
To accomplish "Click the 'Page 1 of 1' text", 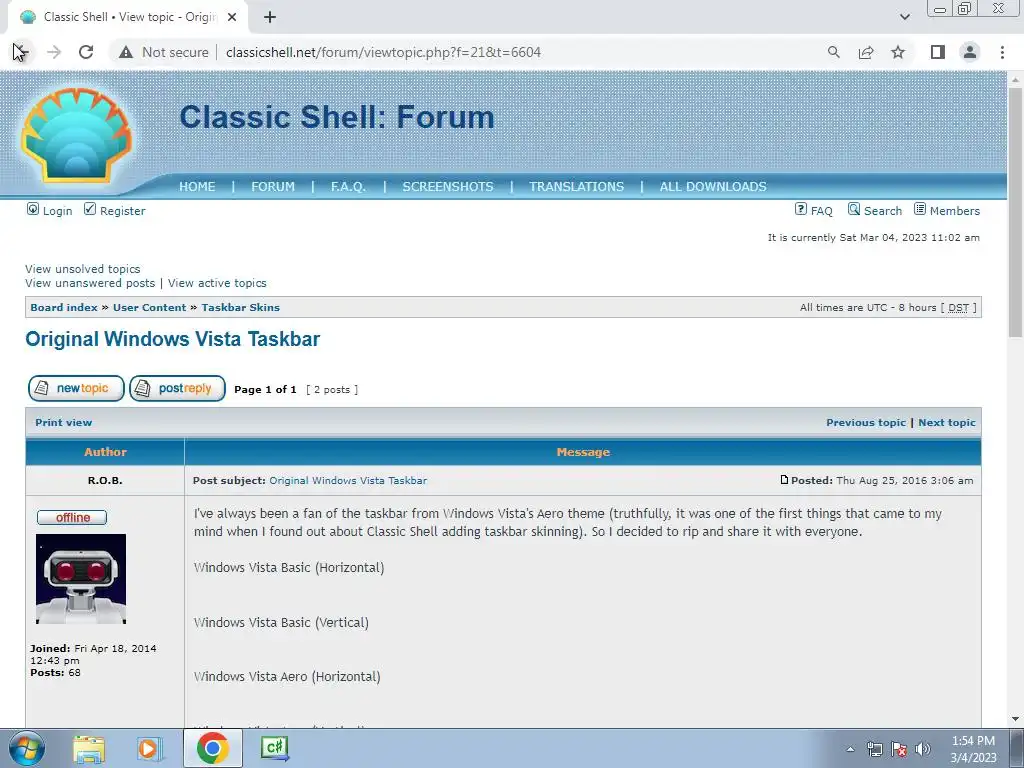I will pos(265,390).
